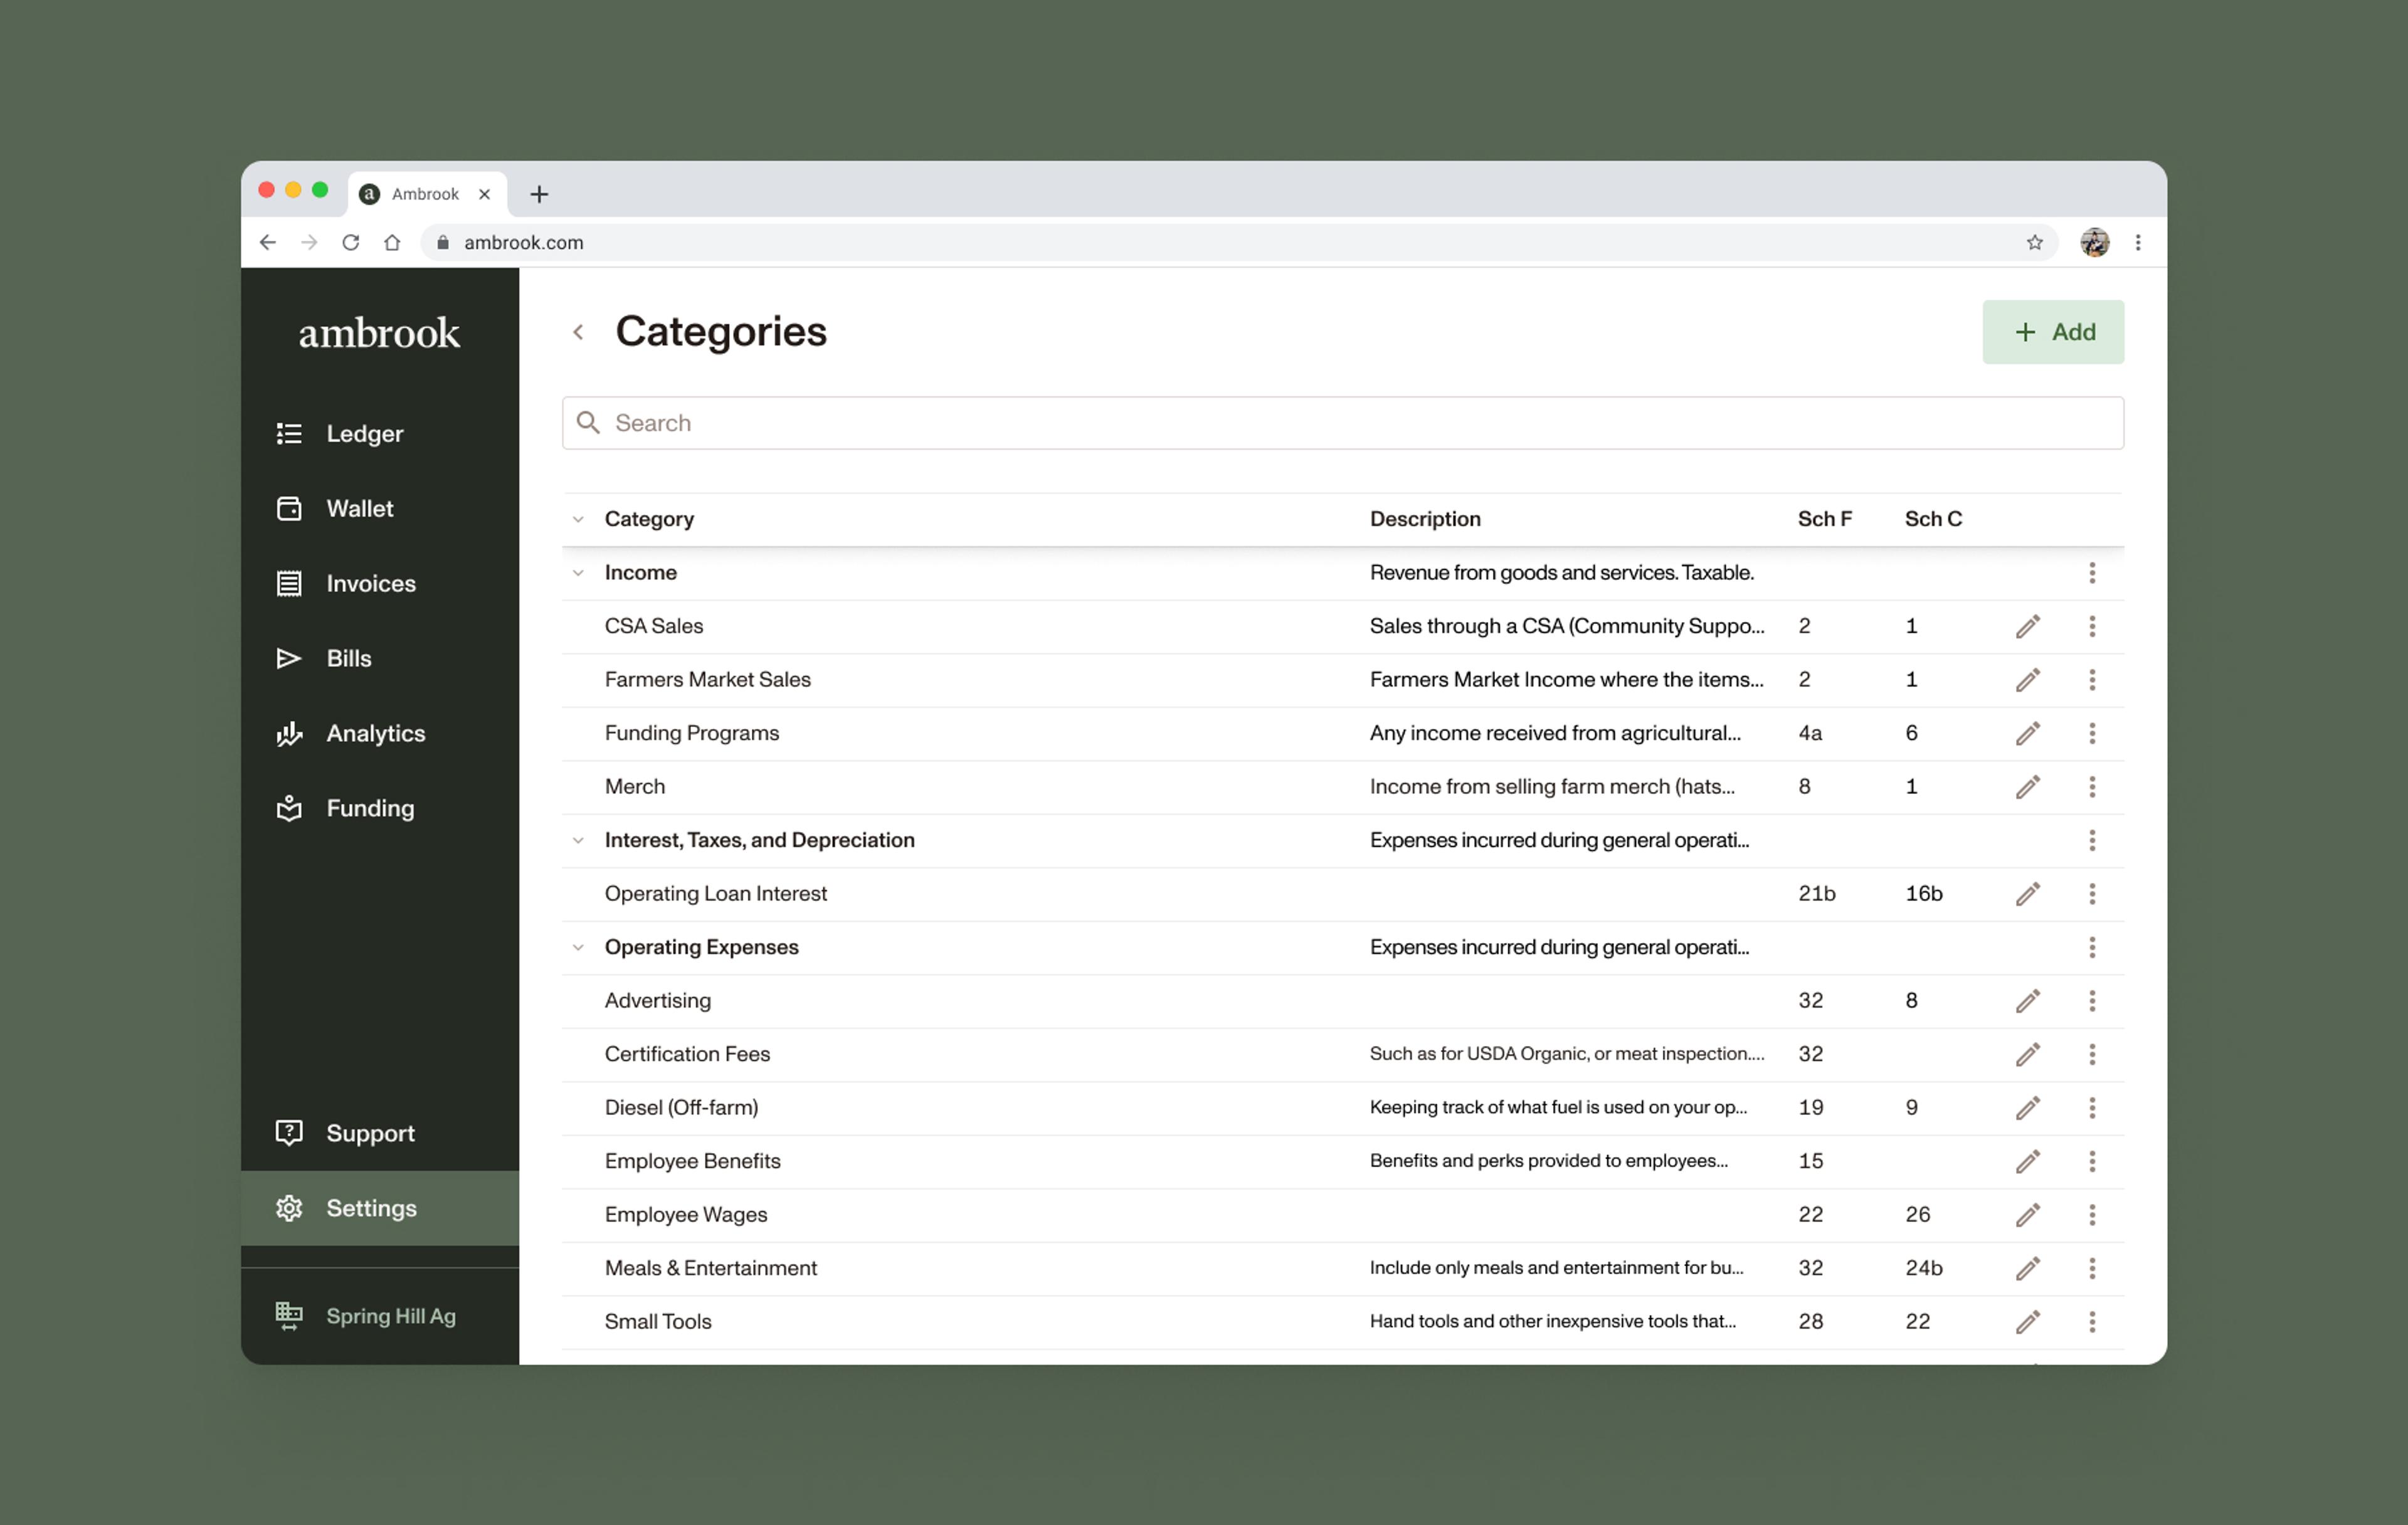Open Invoices from the sidebar
The width and height of the screenshot is (2408, 1525).
pyautogui.click(x=370, y=584)
